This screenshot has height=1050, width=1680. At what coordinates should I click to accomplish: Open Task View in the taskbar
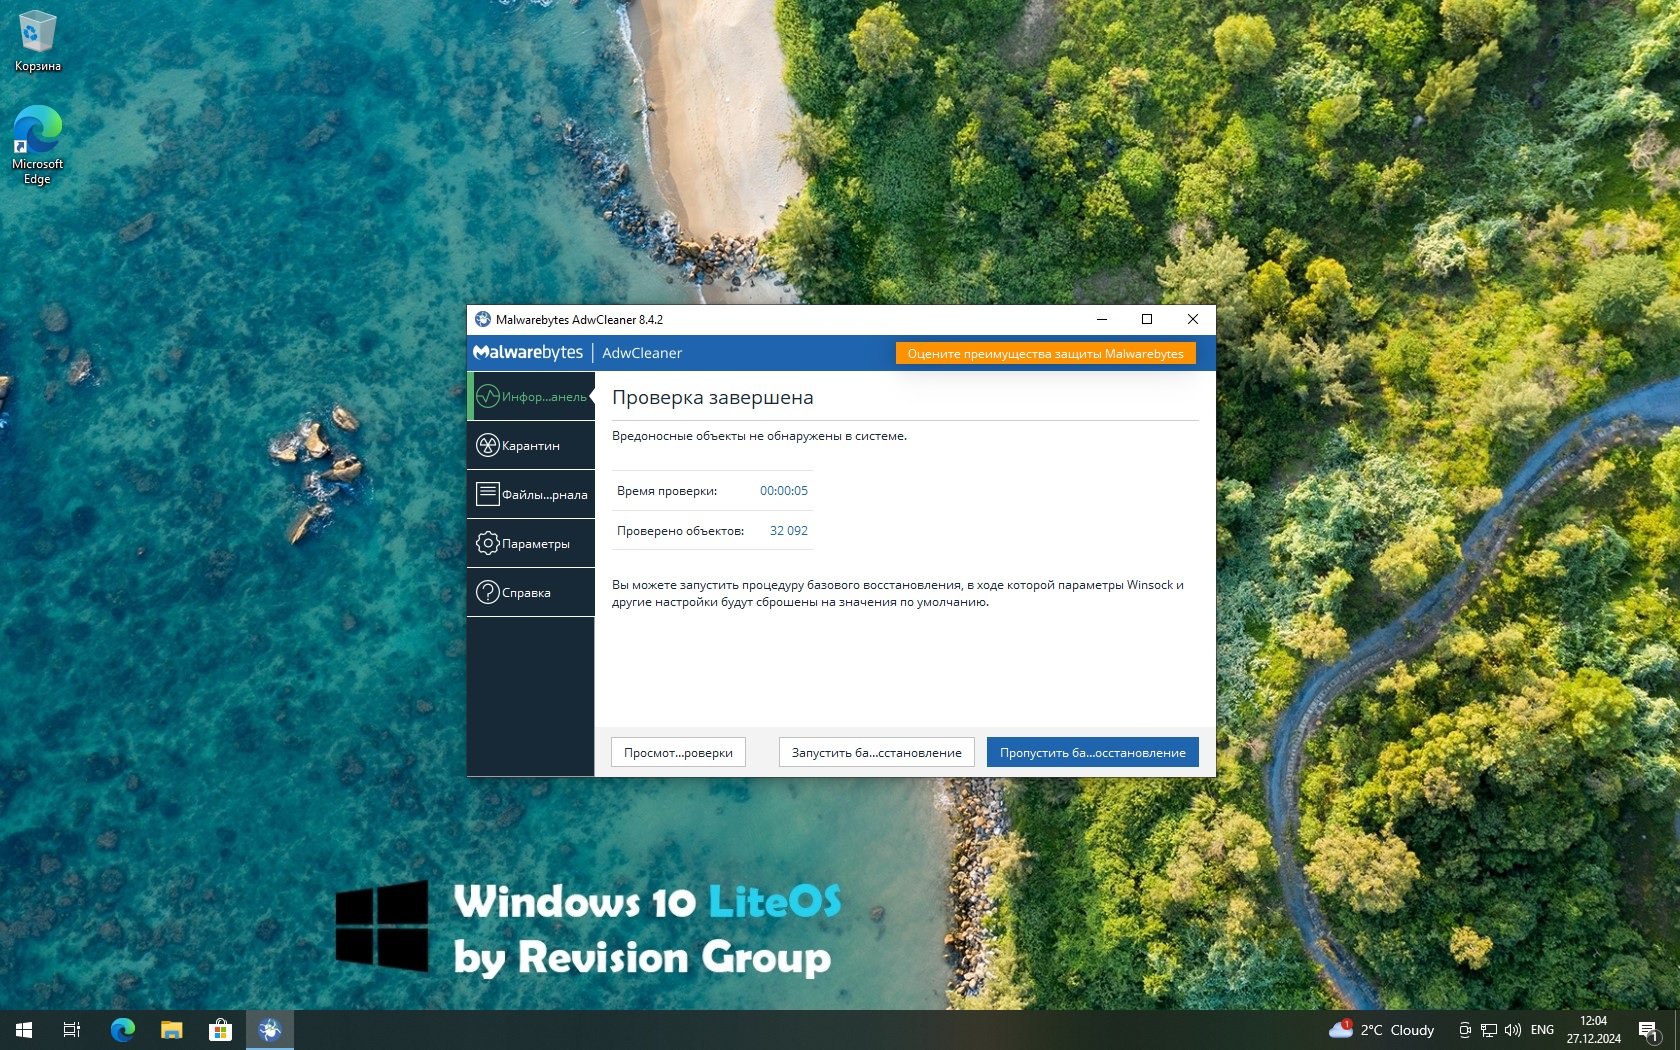(x=72, y=1030)
